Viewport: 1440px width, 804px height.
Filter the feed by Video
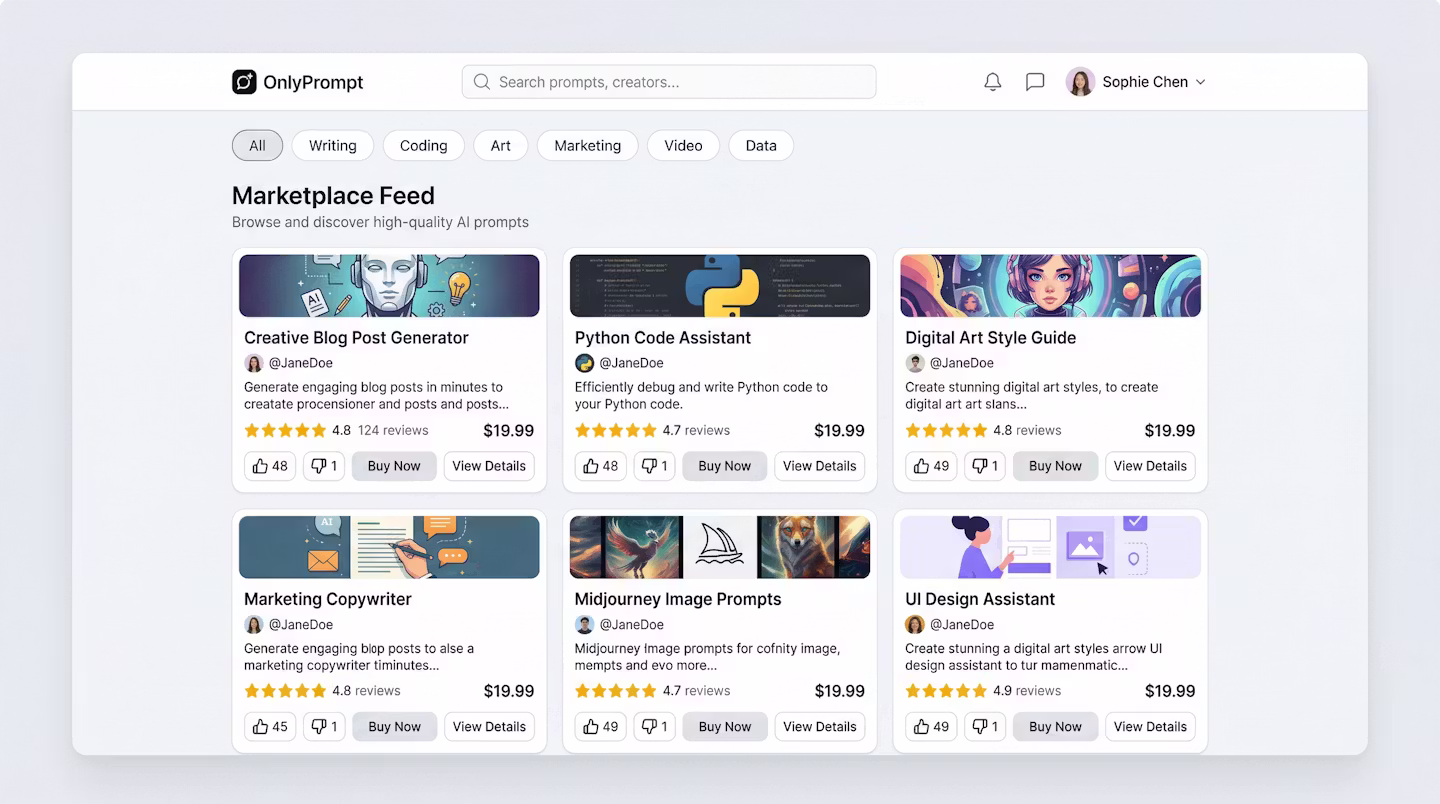[x=683, y=145]
